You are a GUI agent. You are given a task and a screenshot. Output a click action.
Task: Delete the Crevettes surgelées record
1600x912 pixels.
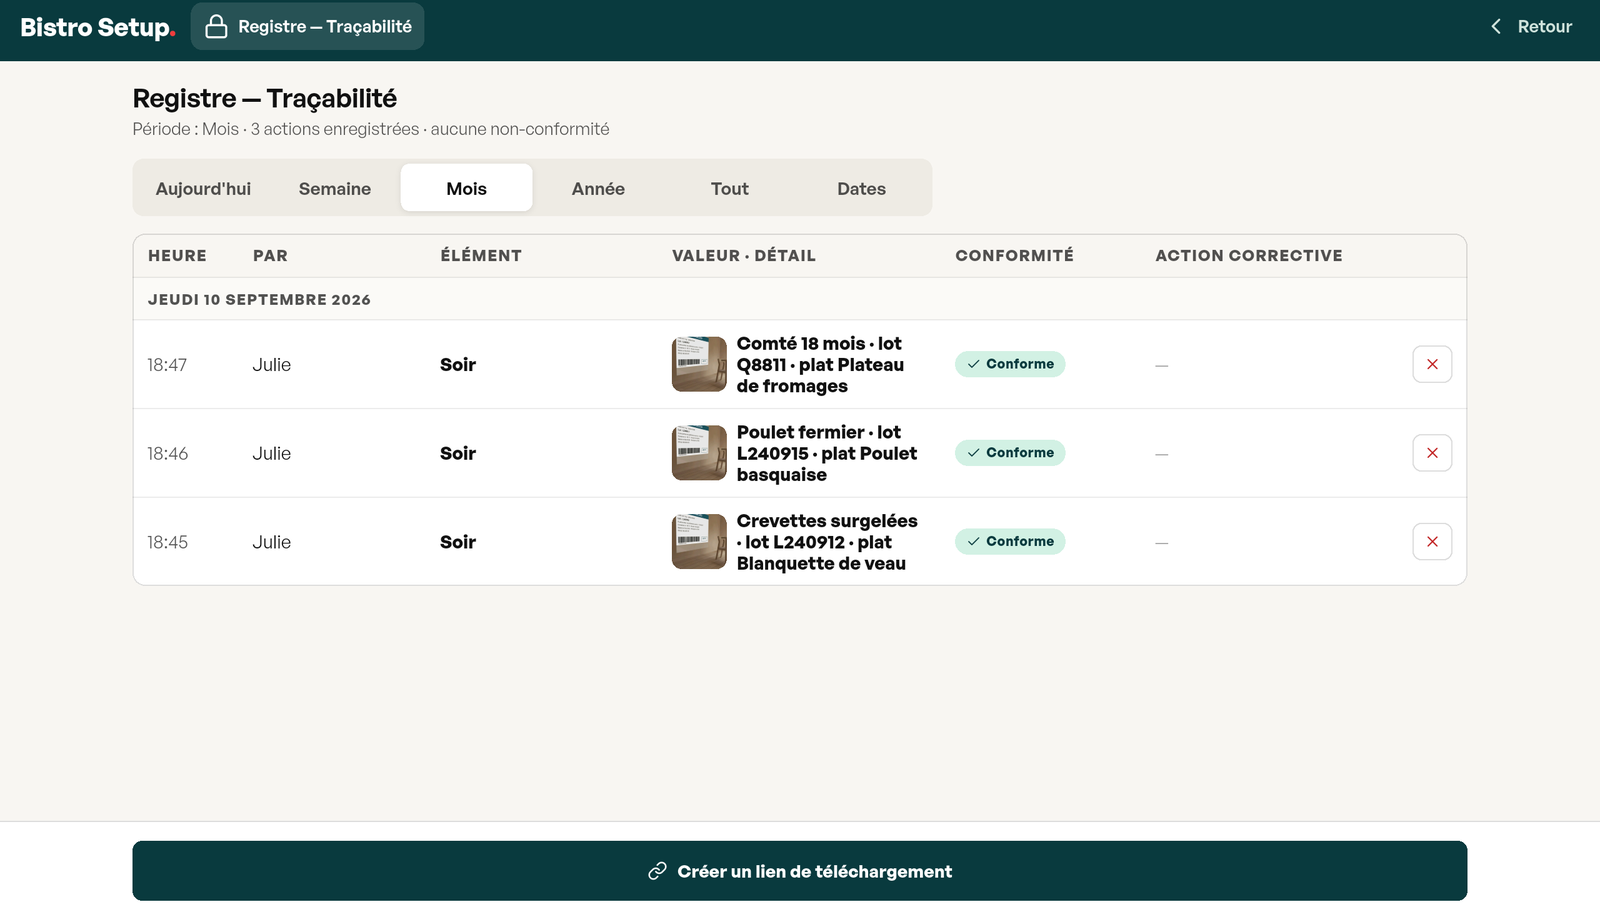(x=1432, y=542)
